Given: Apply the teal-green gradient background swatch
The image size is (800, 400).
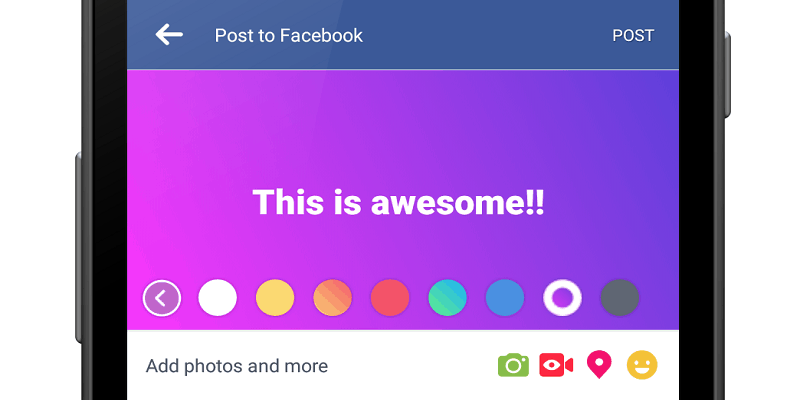Looking at the screenshot, I should point(447,297).
